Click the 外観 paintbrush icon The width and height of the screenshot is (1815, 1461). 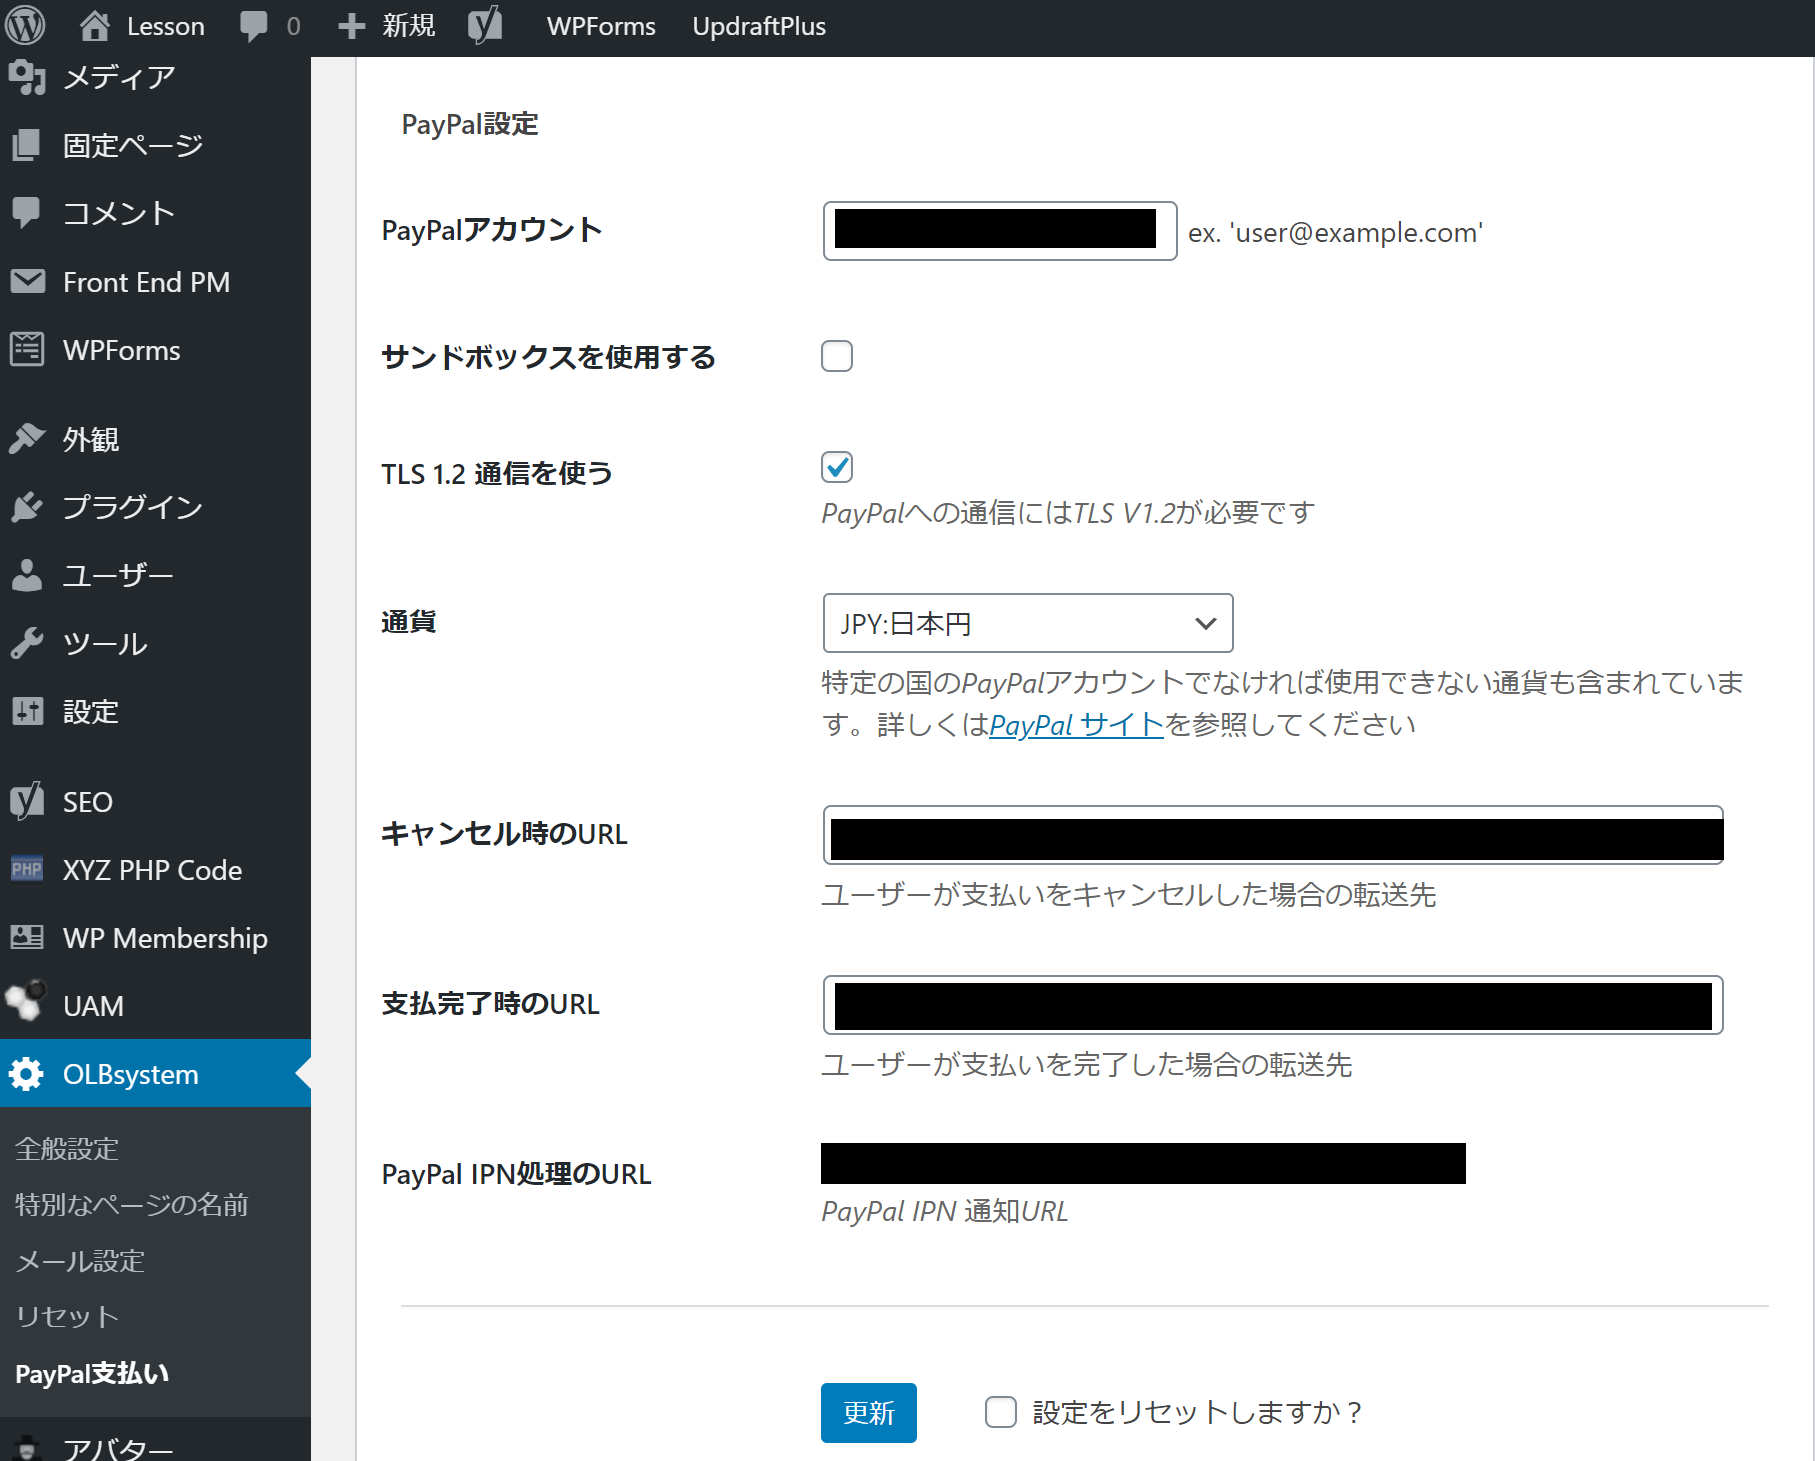(x=27, y=438)
